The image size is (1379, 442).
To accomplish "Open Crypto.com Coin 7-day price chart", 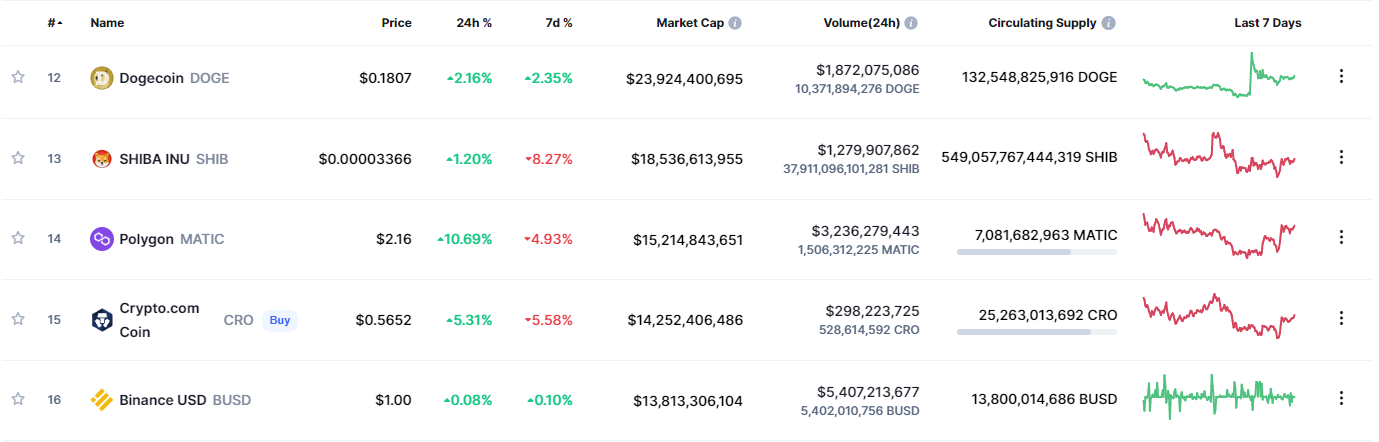I will pyautogui.click(x=1219, y=316).
